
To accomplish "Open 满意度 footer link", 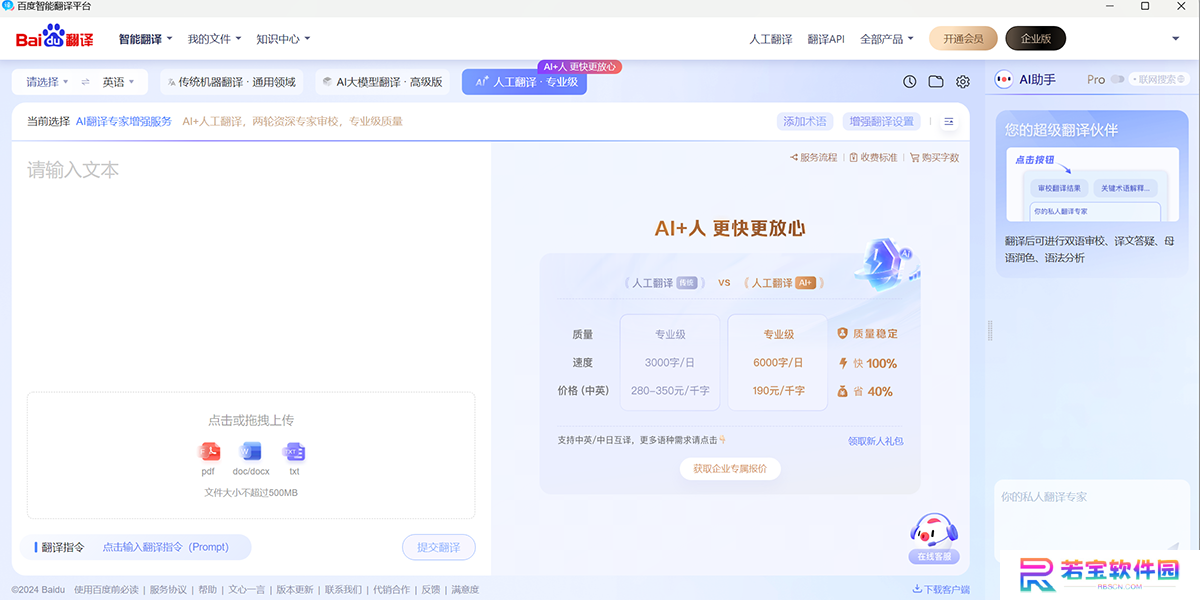I will 465,589.
